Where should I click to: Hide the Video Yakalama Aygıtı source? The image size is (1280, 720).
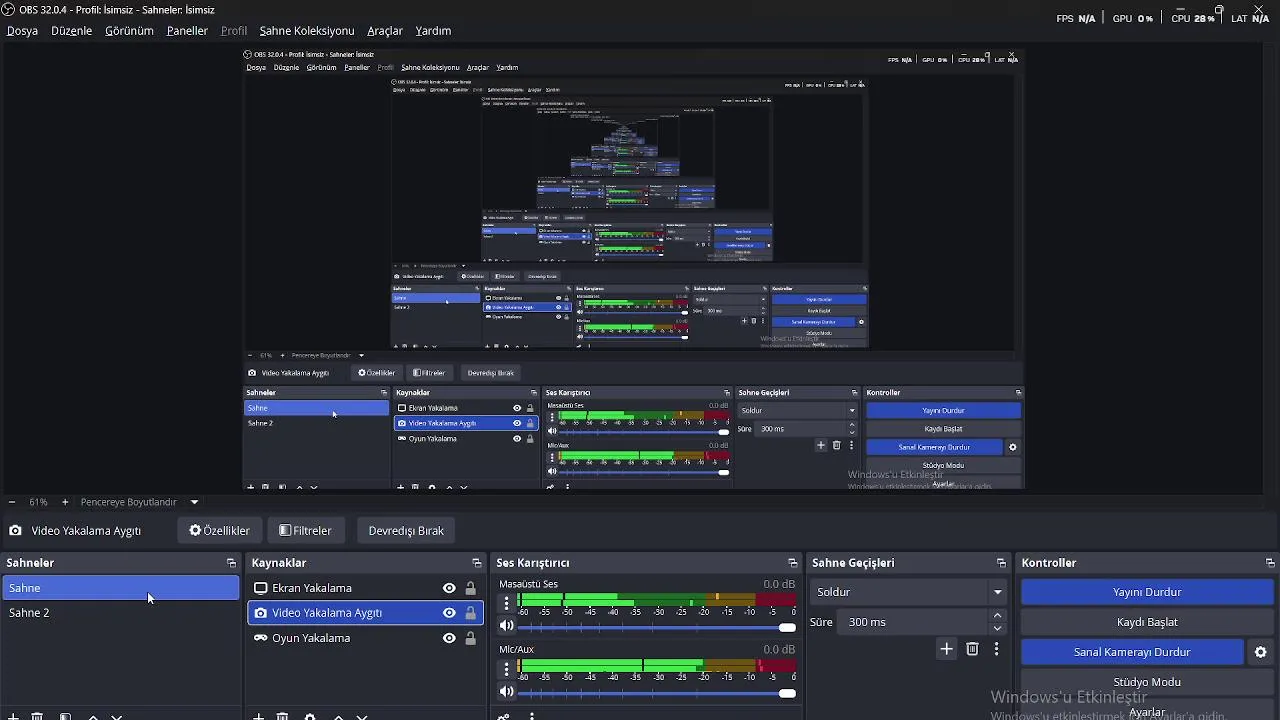tap(449, 613)
